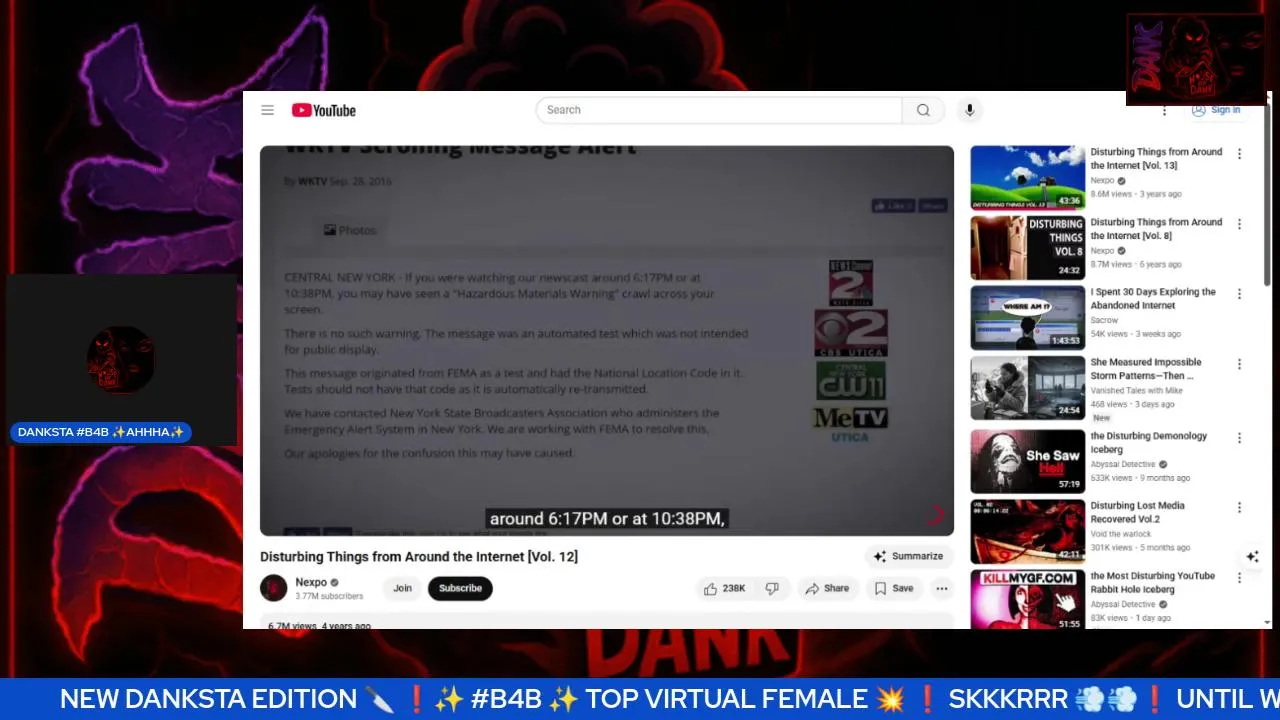Click the page scrollbar down arrow

coord(1268,622)
